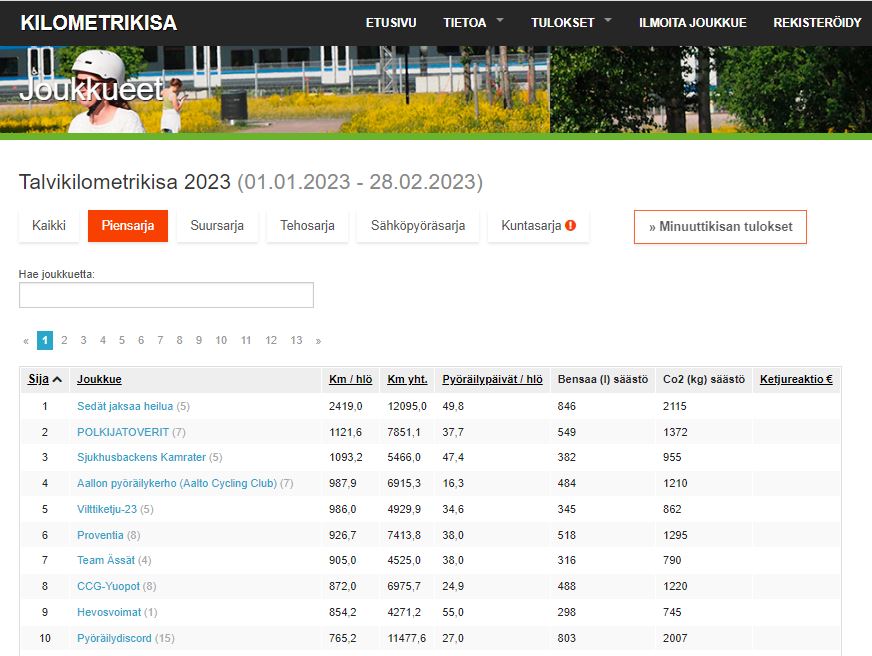872x656 pixels.
Task: Sort by Ketjureaktio € column
Action: point(796,380)
